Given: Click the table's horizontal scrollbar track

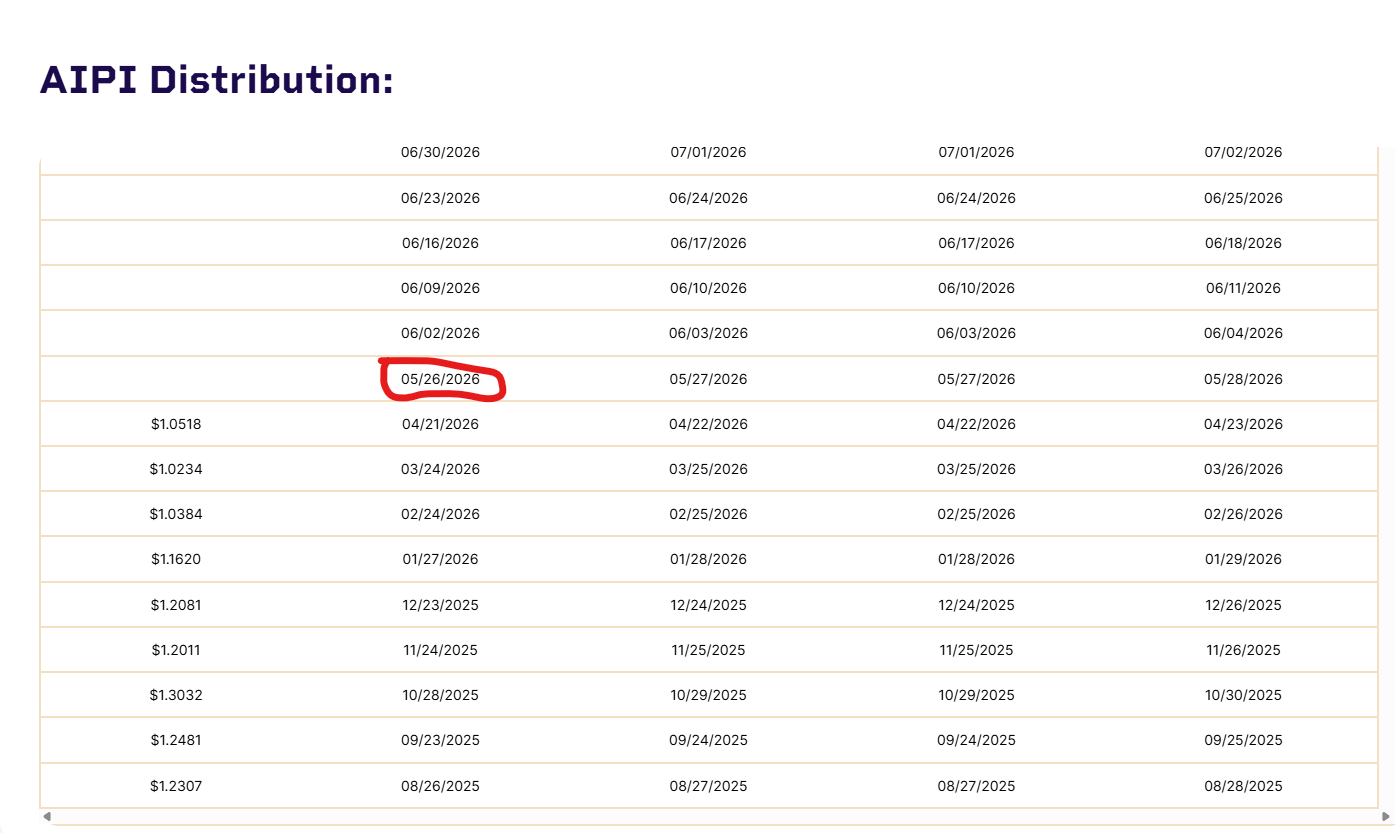Looking at the screenshot, I should [x=716, y=817].
